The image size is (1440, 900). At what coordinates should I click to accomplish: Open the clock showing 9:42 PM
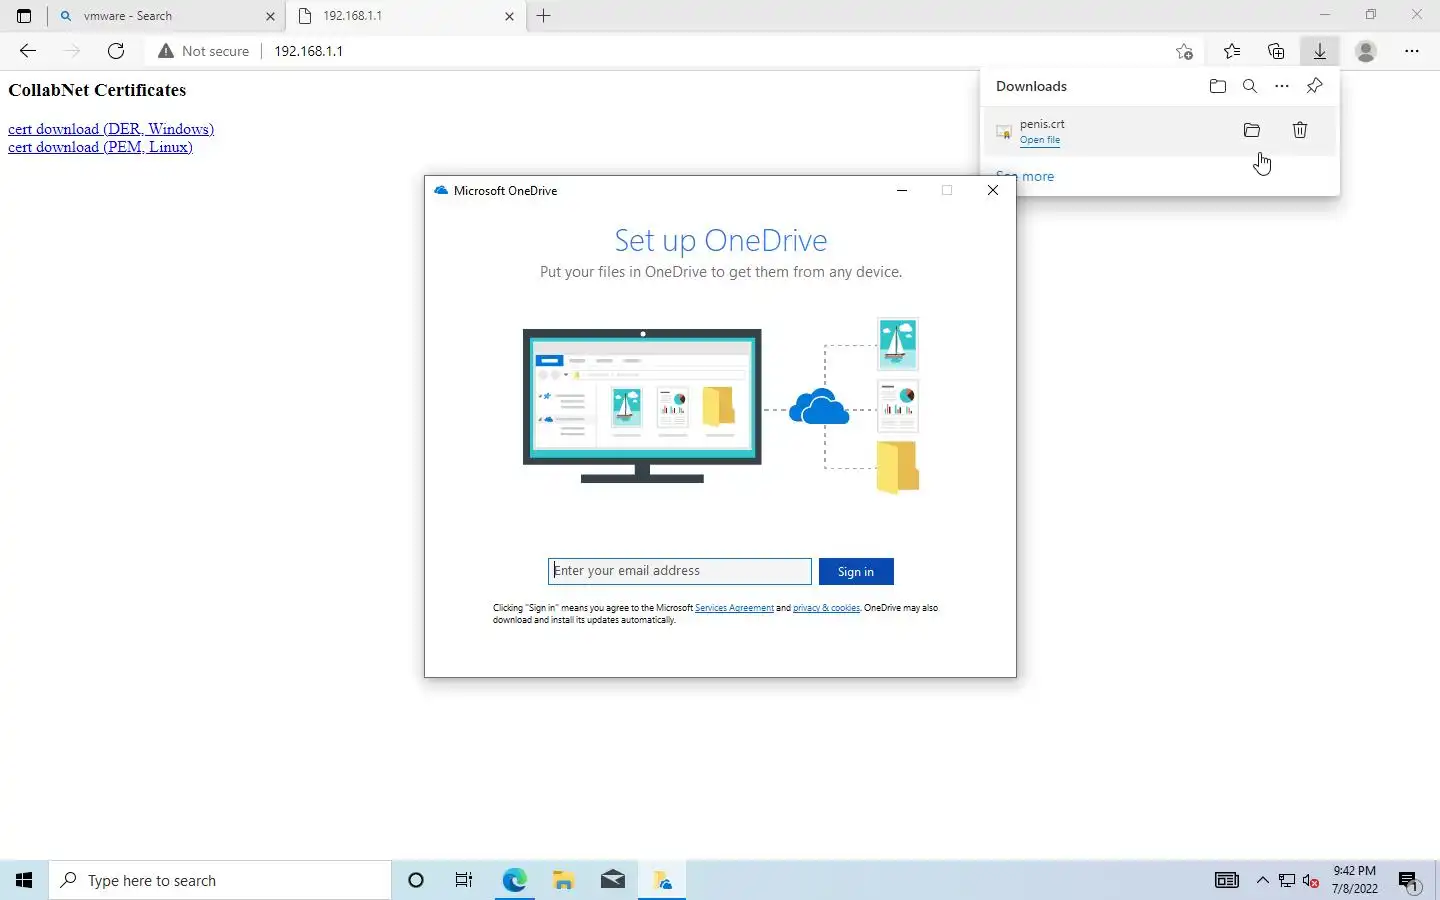[1355, 880]
